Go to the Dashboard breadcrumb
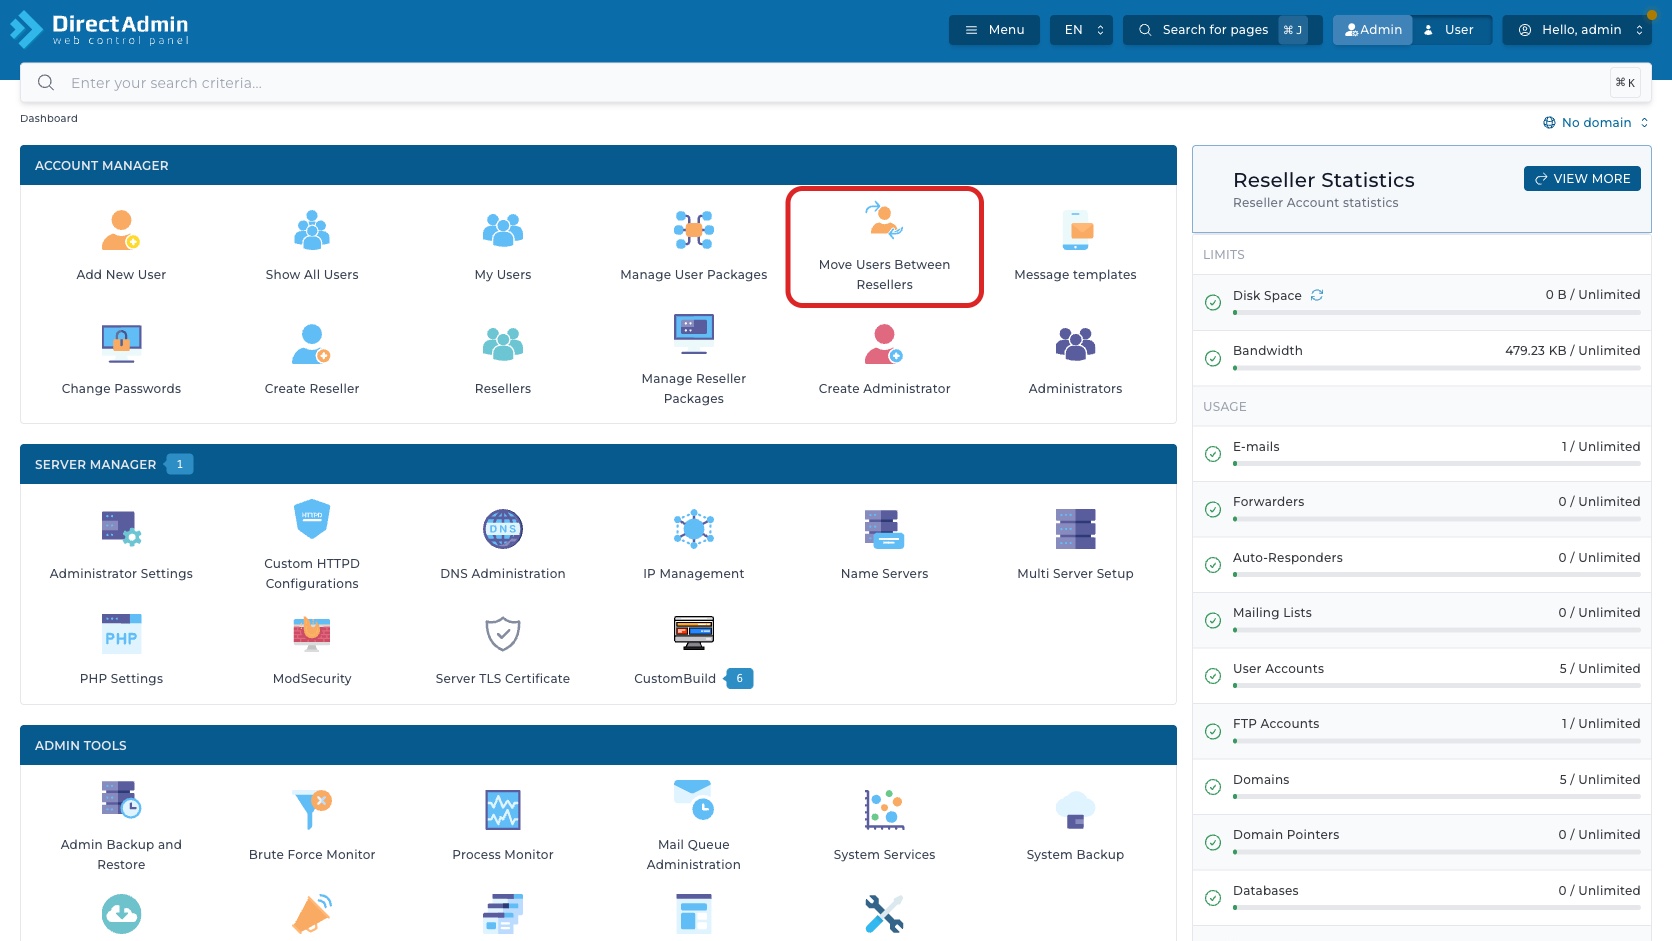The height and width of the screenshot is (941, 1672). 49,119
